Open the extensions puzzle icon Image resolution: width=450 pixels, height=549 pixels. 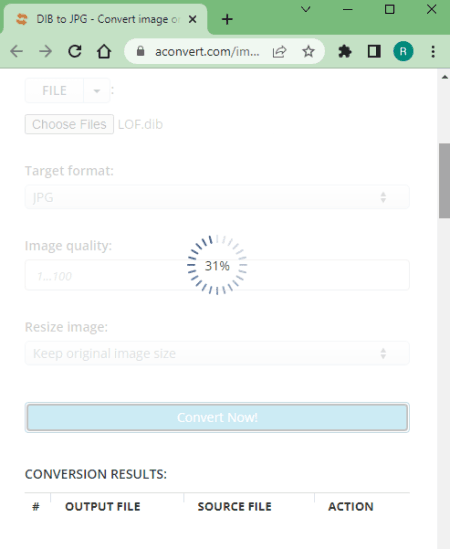345,52
